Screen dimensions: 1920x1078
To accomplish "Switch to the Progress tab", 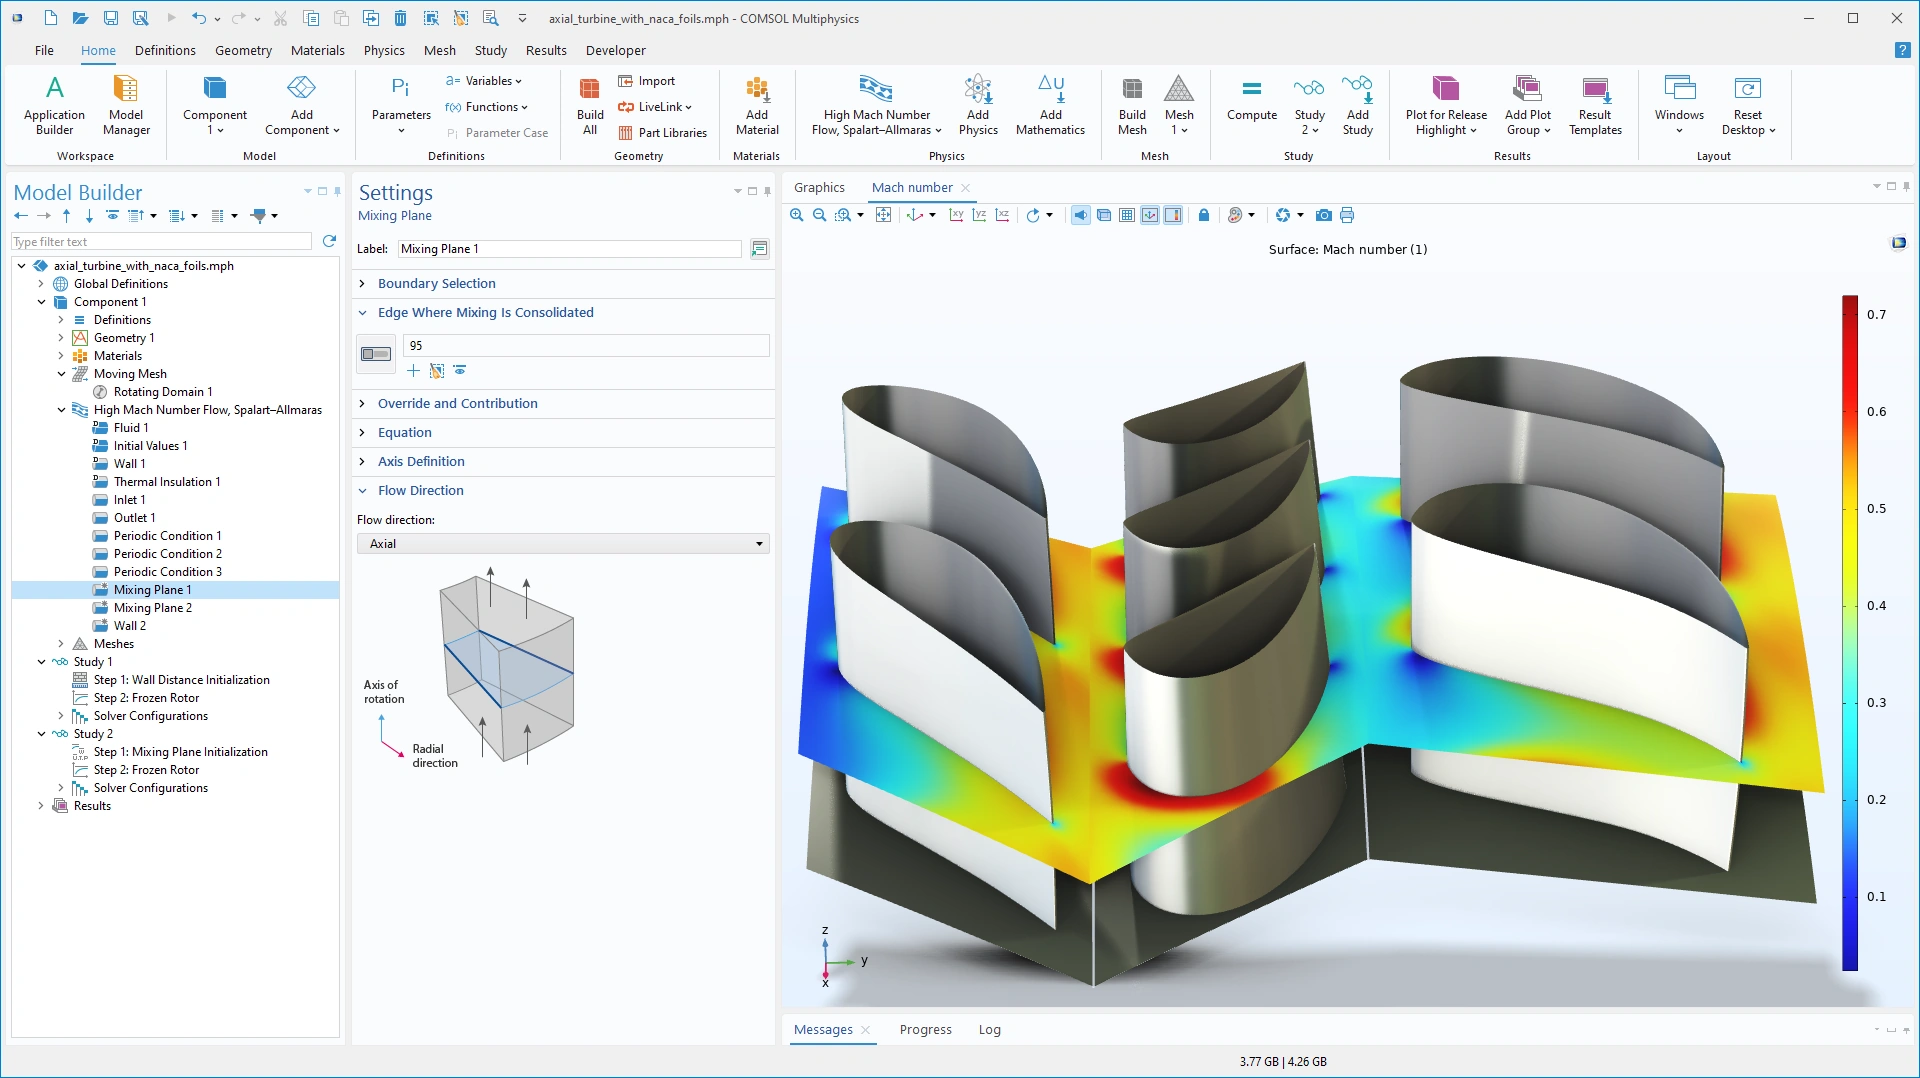I will 925,1030.
